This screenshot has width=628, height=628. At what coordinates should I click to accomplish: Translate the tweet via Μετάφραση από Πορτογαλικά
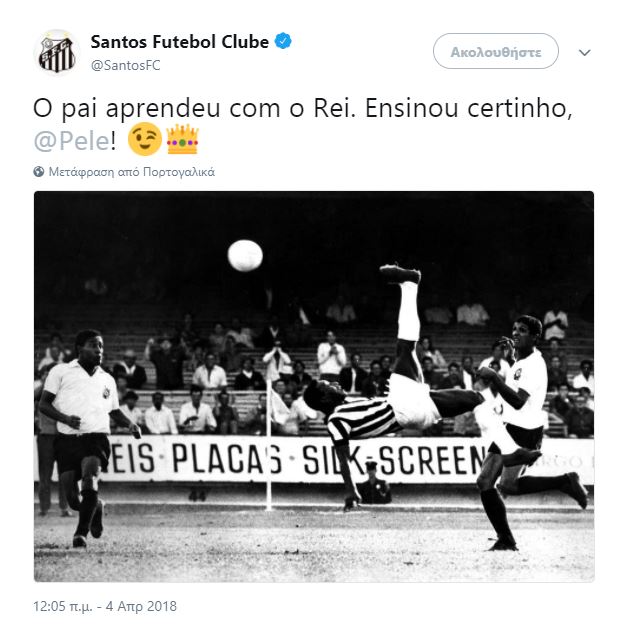coord(131,172)
